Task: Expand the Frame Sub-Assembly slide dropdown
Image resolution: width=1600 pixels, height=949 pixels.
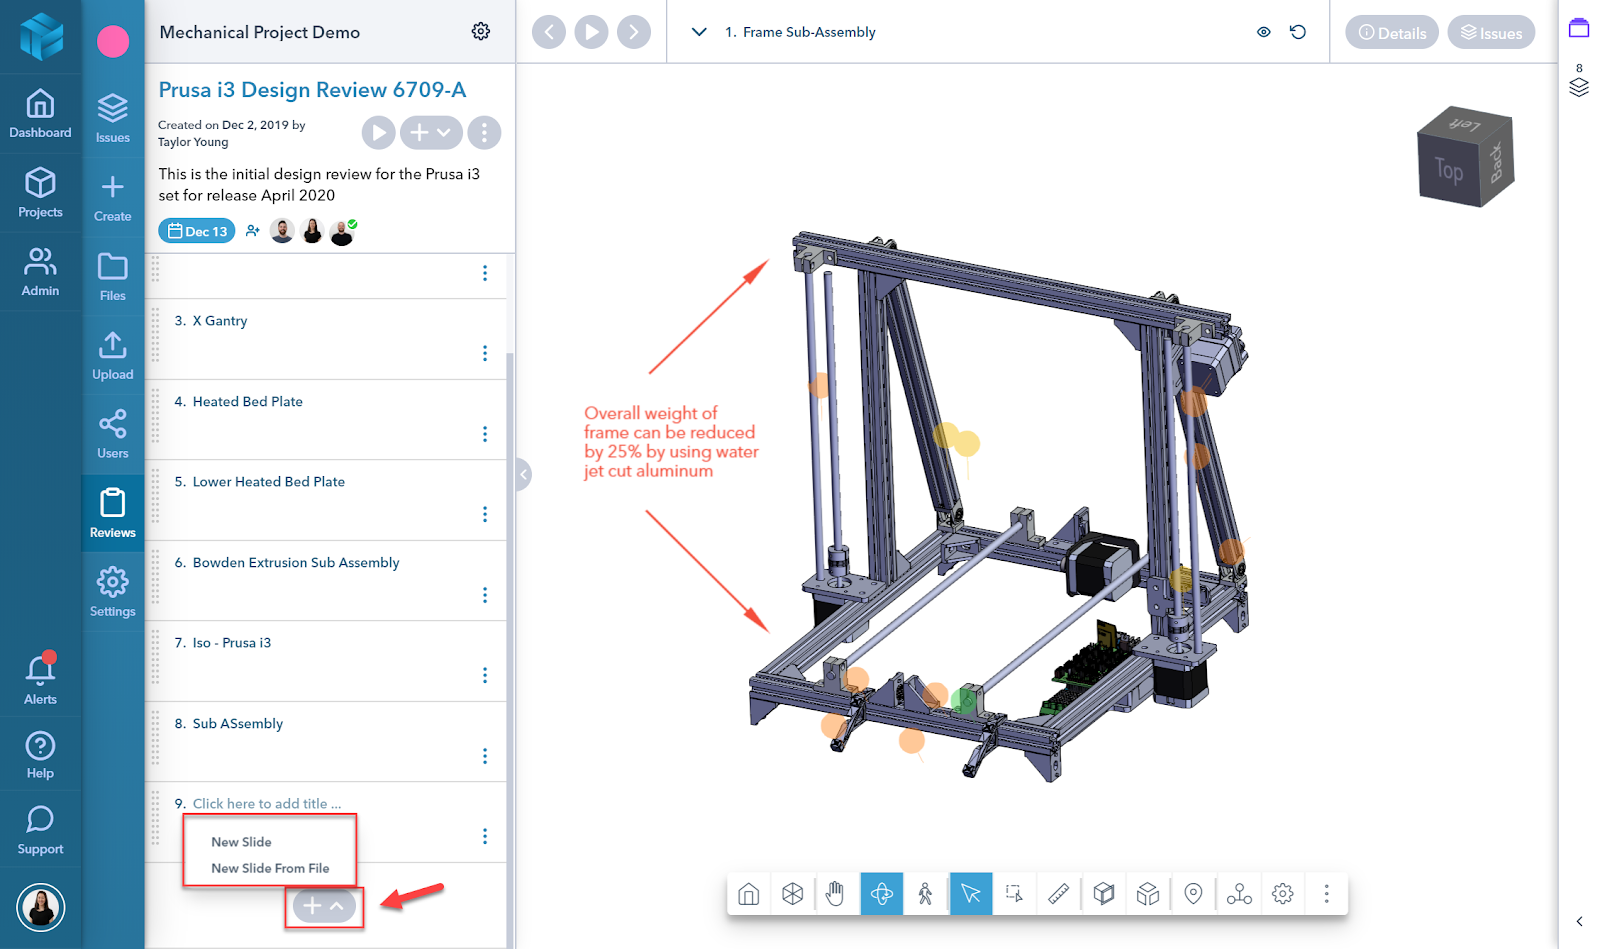Action: (699, 32)
